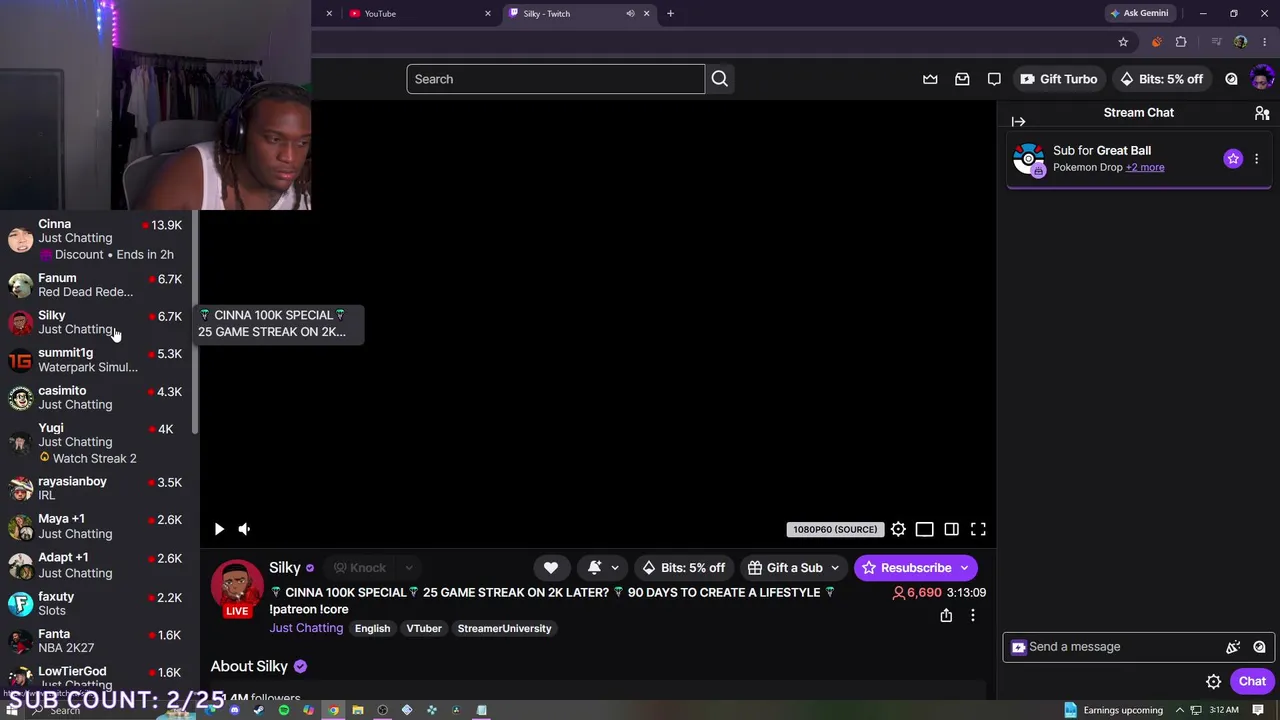Bookmark this page with the star icon
The width and height of the screenshot is (1280, 720).
[x=1123, y=42]
